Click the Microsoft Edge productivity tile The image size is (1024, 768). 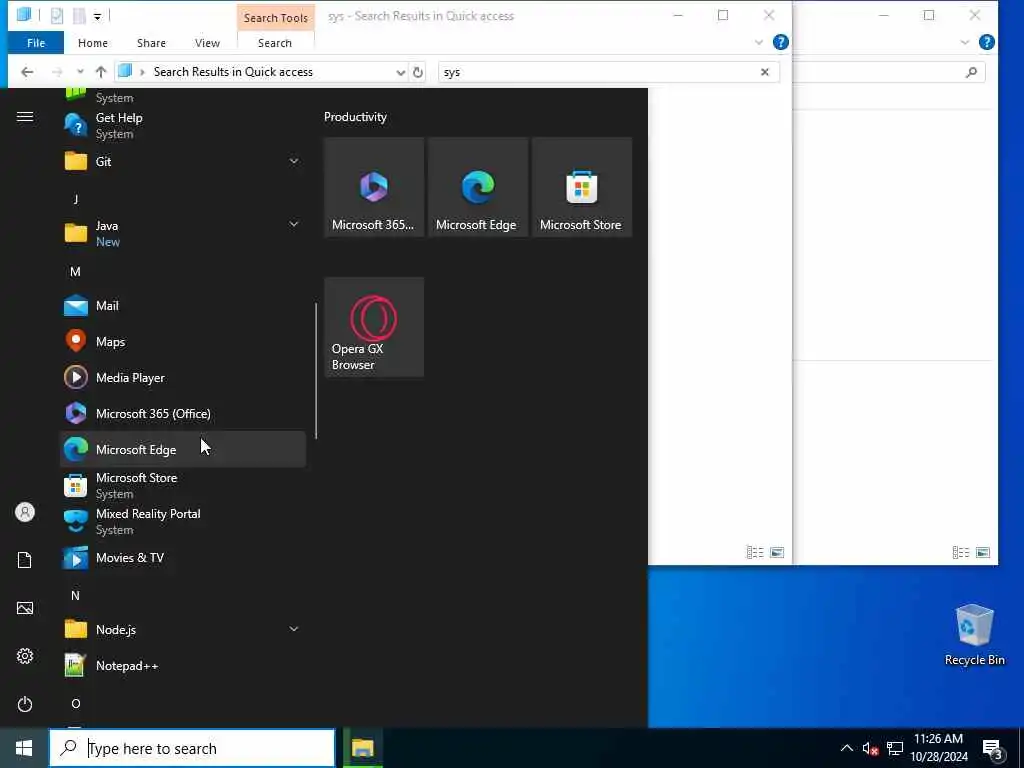click(477, 187)
